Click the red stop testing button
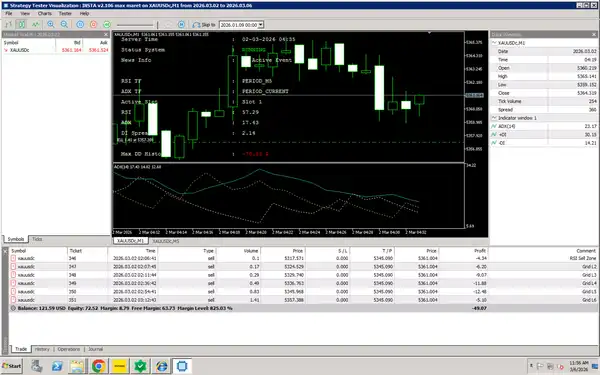The height and width of the screenshot is (375, 600). (93, 24)
